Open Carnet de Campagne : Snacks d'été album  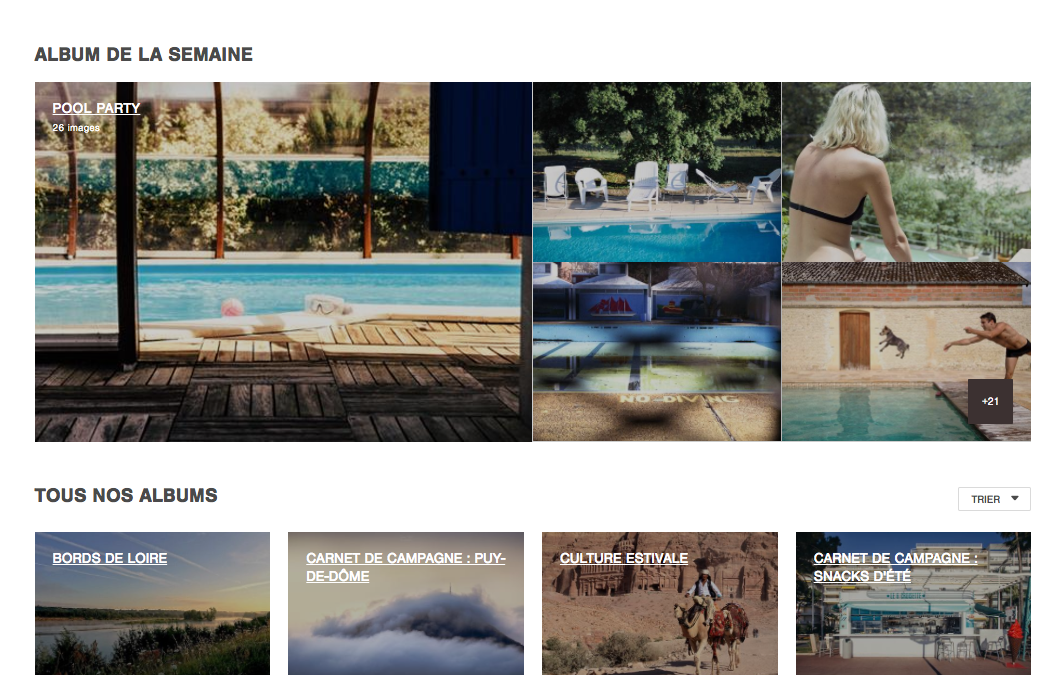(x=895, y=567)
